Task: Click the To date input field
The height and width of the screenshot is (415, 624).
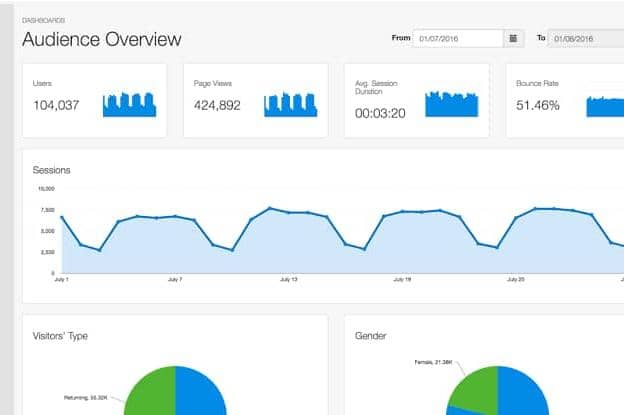Action: coord(586,39)
